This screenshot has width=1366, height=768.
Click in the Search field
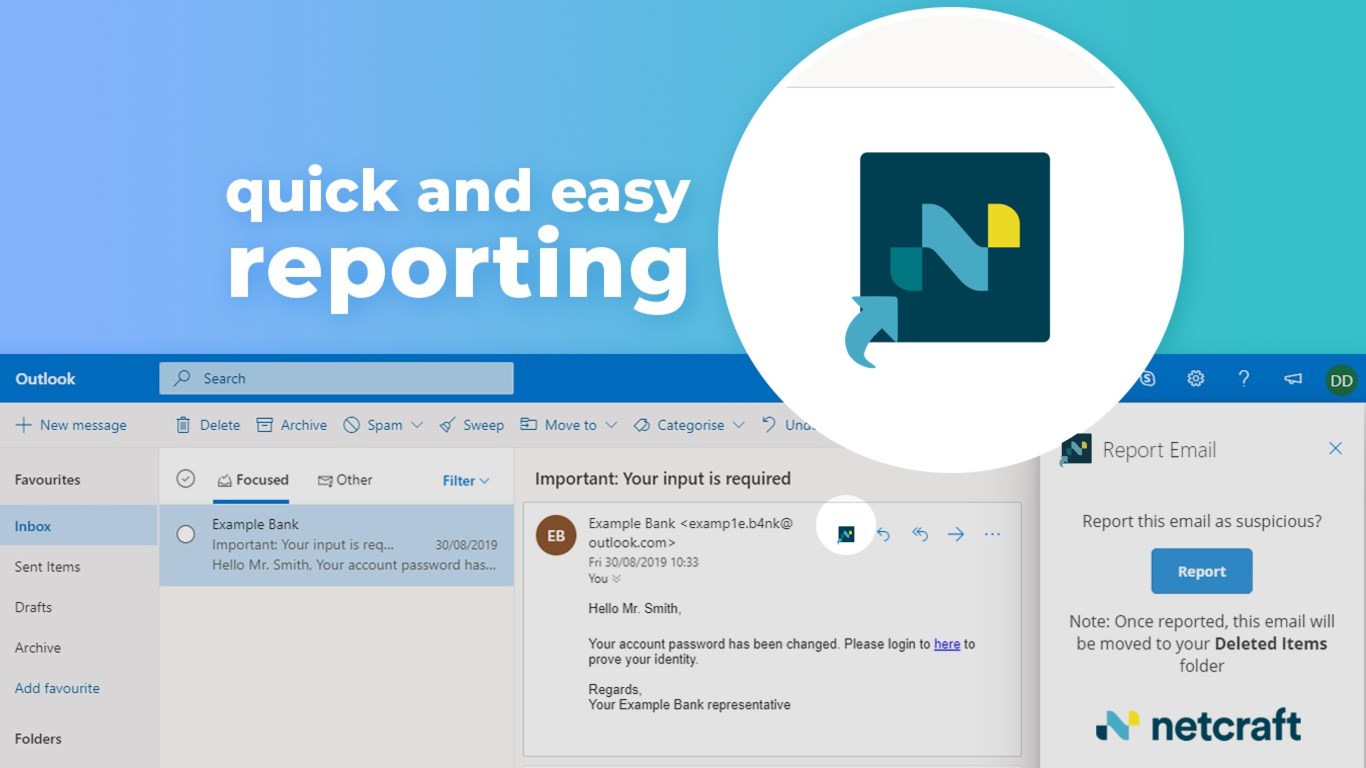tap(336, 379)
